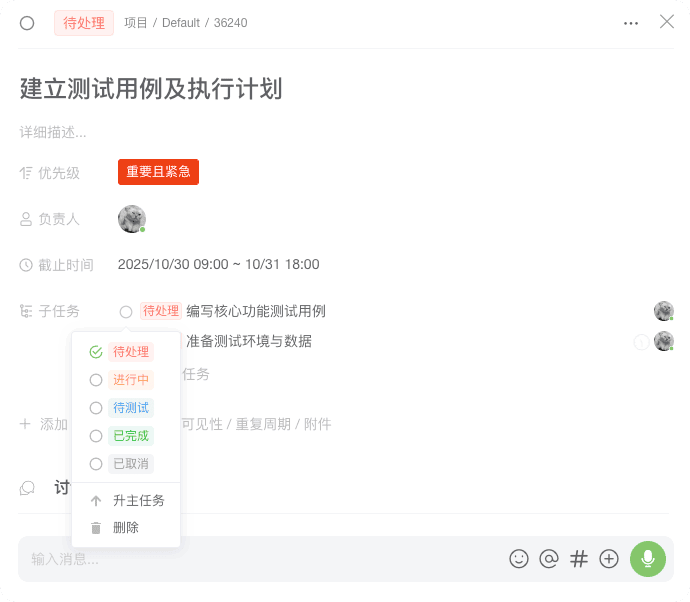Mark main task complete with header circle
The height and width of the screenshot is (602, 690).
[x=27, y=23]
